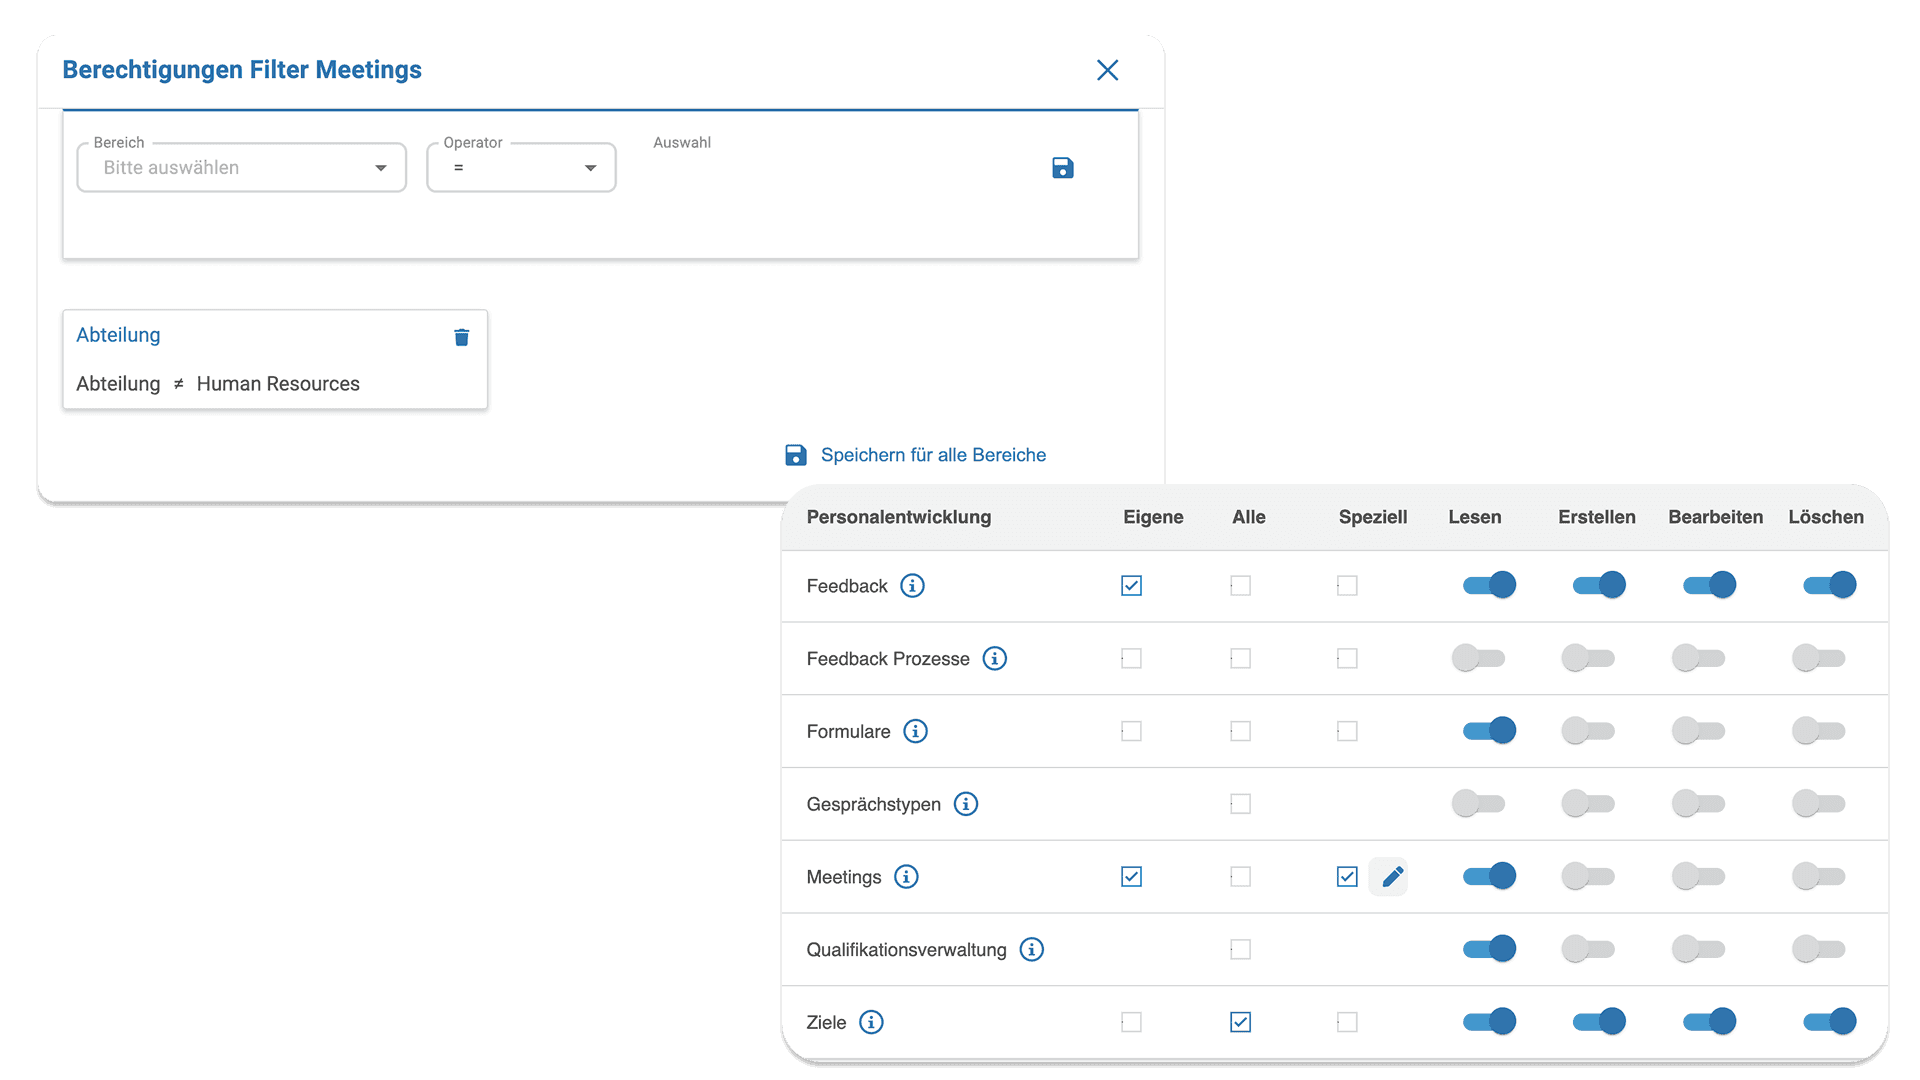Click Speichern für alle Bereiche link
This screenshot has height=1080, width=1920.
click(933, 455)
